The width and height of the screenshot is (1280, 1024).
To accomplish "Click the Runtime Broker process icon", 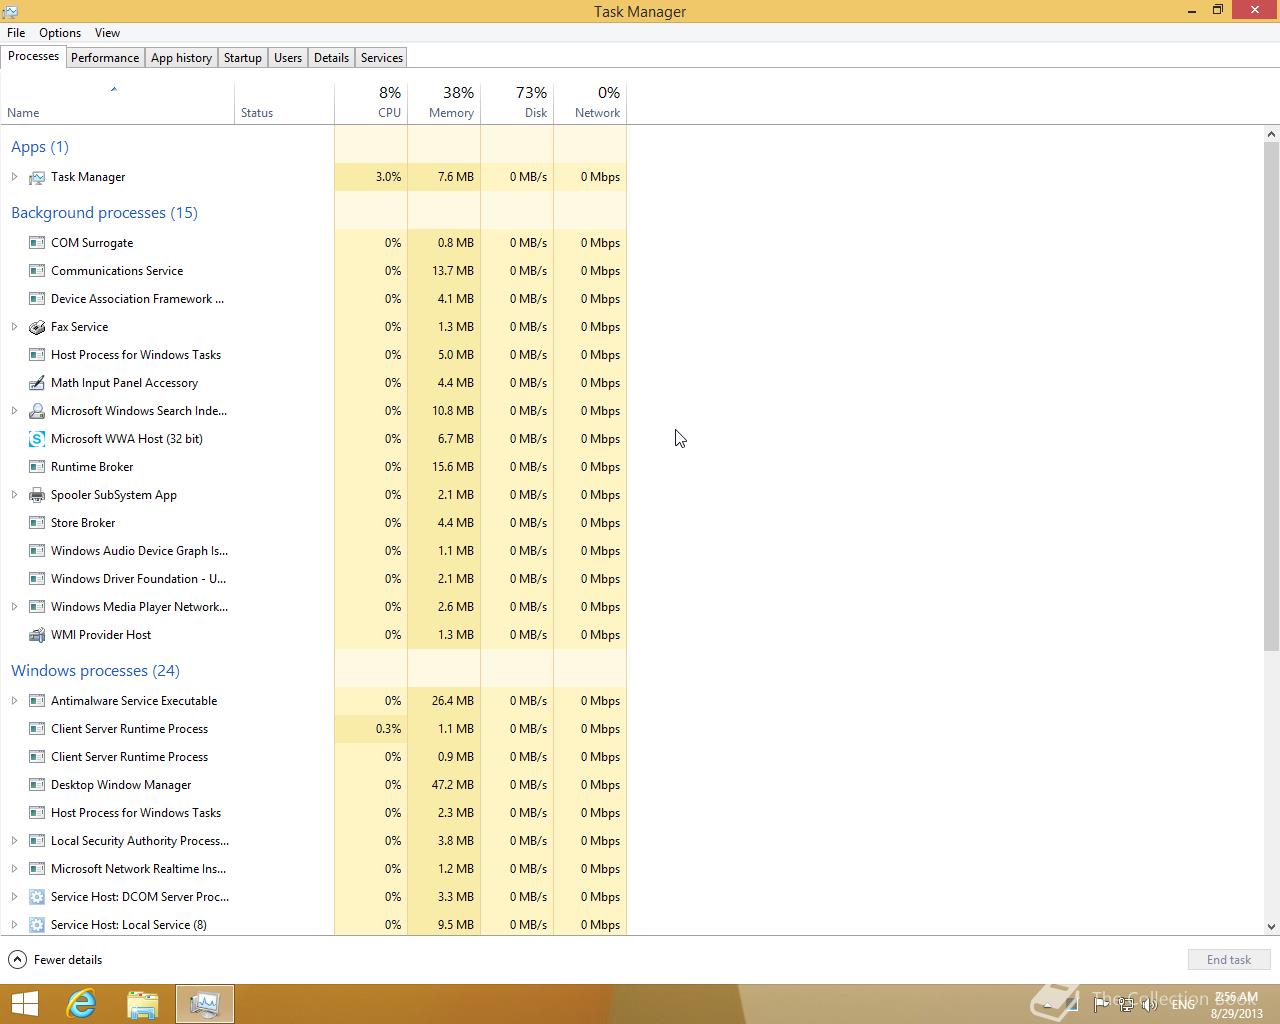I will [x=37, y=467].
